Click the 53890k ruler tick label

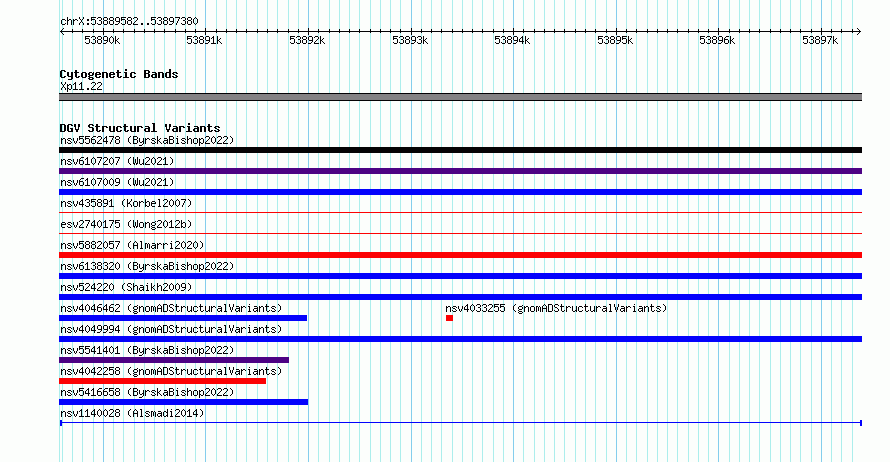tap(102, 40)
